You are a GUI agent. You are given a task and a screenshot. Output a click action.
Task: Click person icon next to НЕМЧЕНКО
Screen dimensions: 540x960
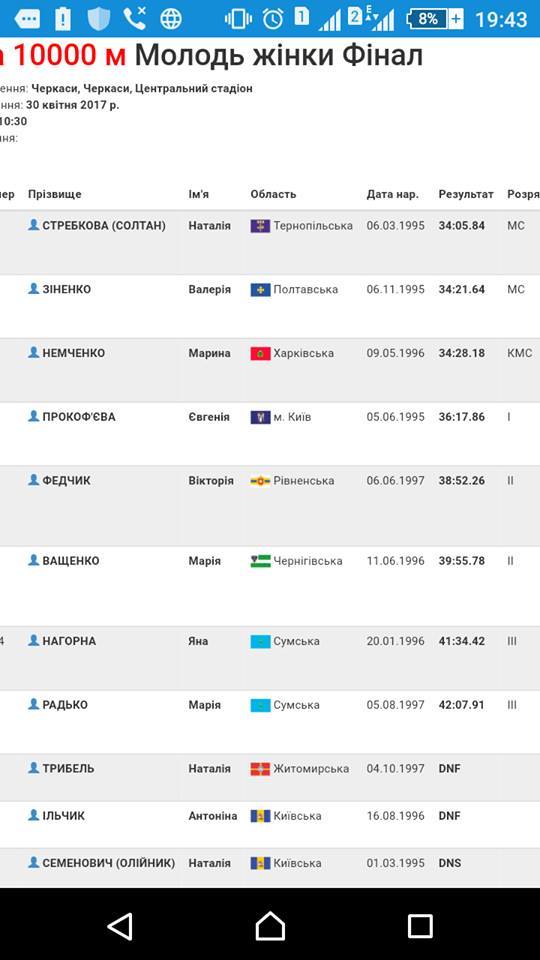click(x=34, y=352)
